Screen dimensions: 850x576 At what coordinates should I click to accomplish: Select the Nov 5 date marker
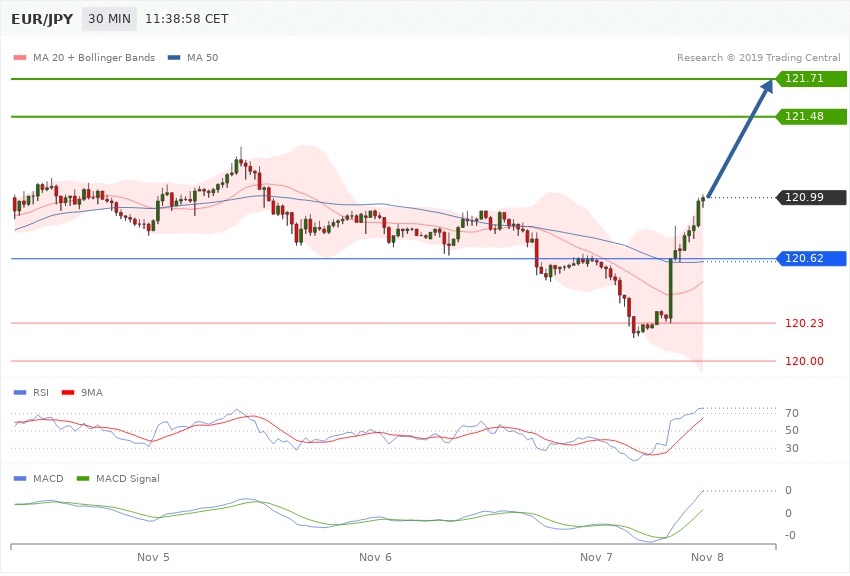coord(153,555)
